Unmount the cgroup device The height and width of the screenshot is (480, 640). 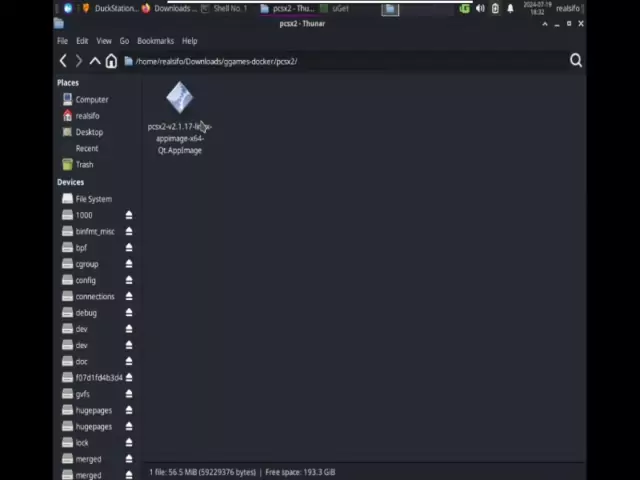pos(128,264)
